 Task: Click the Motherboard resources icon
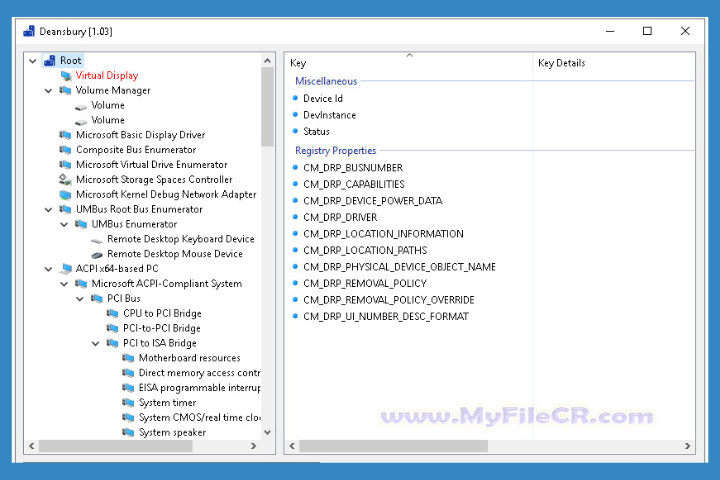click(x=128, y=358)
